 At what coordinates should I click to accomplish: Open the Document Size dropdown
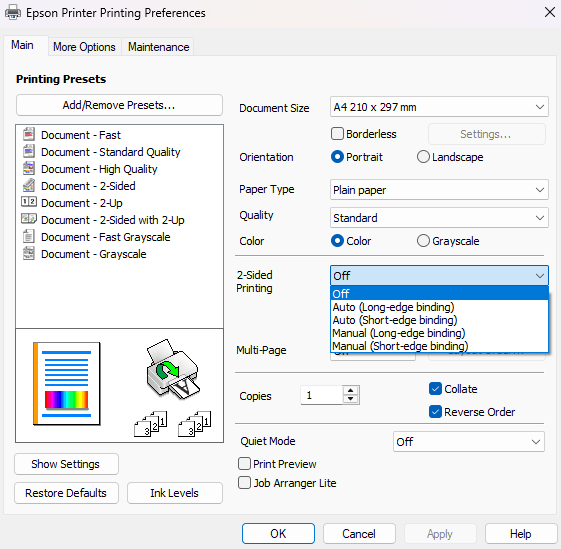pos(439,107)
